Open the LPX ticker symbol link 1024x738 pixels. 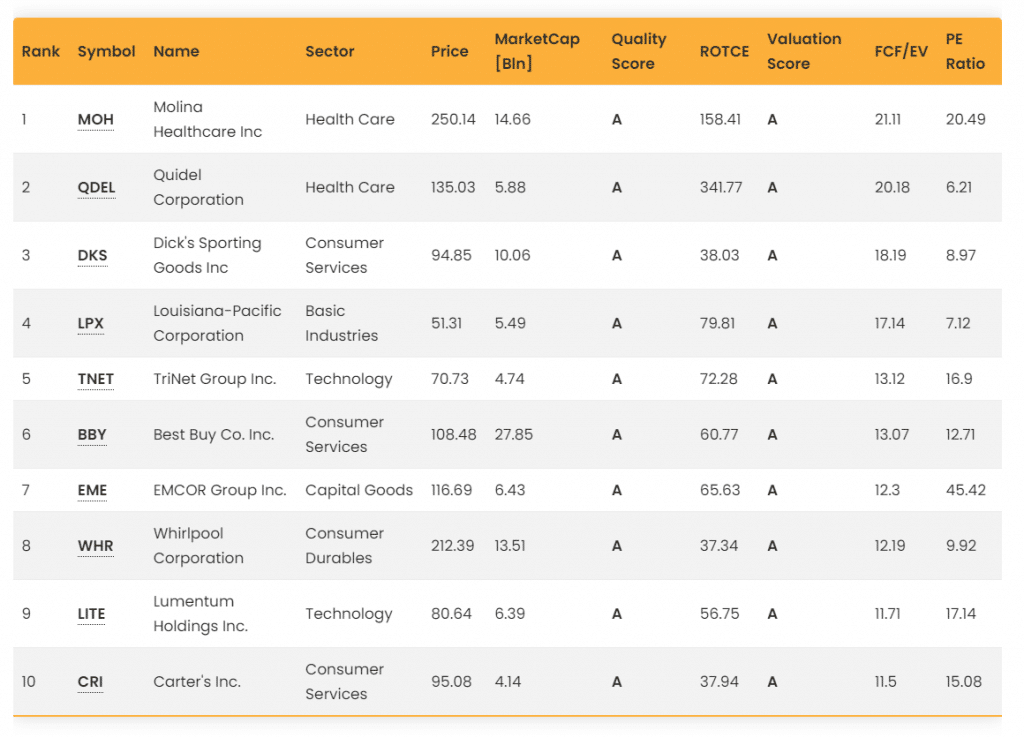coord(90,323)
